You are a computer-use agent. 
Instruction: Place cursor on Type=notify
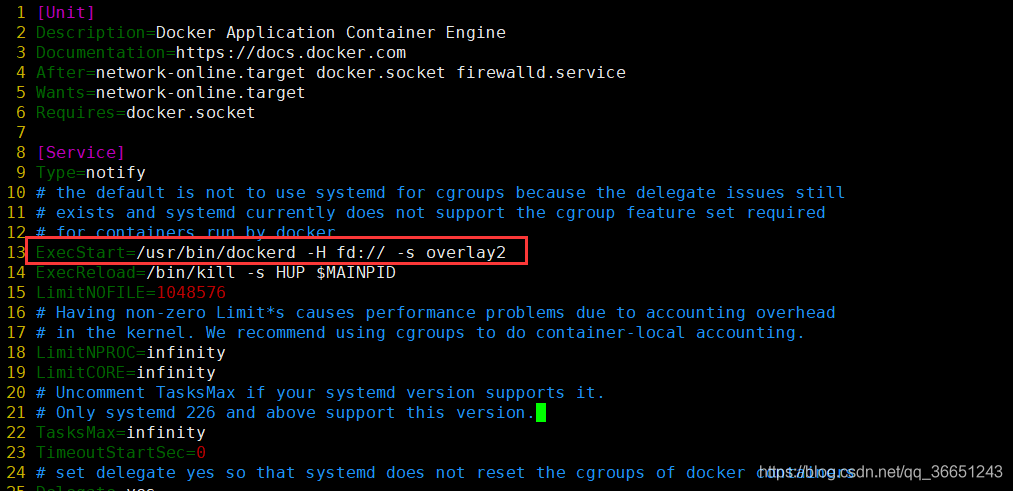(x=90, y=172)
